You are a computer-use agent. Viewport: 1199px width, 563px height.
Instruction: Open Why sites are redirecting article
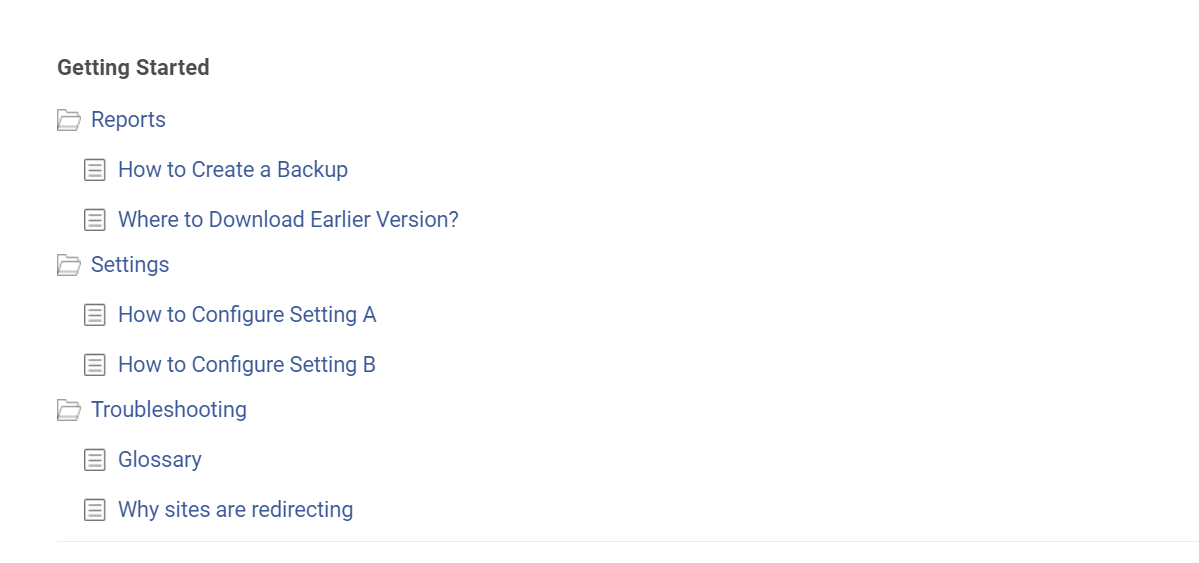click(235, 510)
